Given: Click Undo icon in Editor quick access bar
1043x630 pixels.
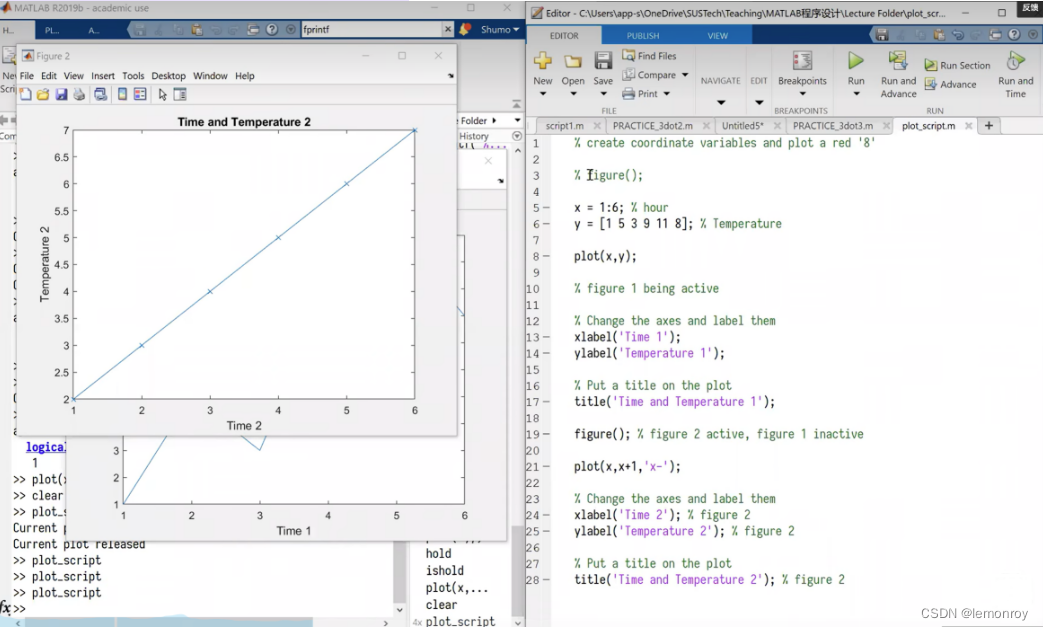Looking at the screenshot, I should (957, 35).
